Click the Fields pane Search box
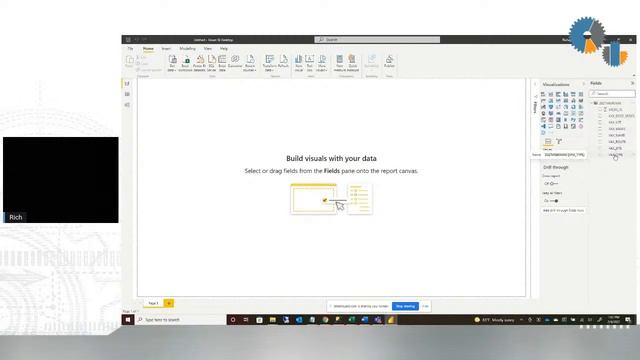 (612, 94)
